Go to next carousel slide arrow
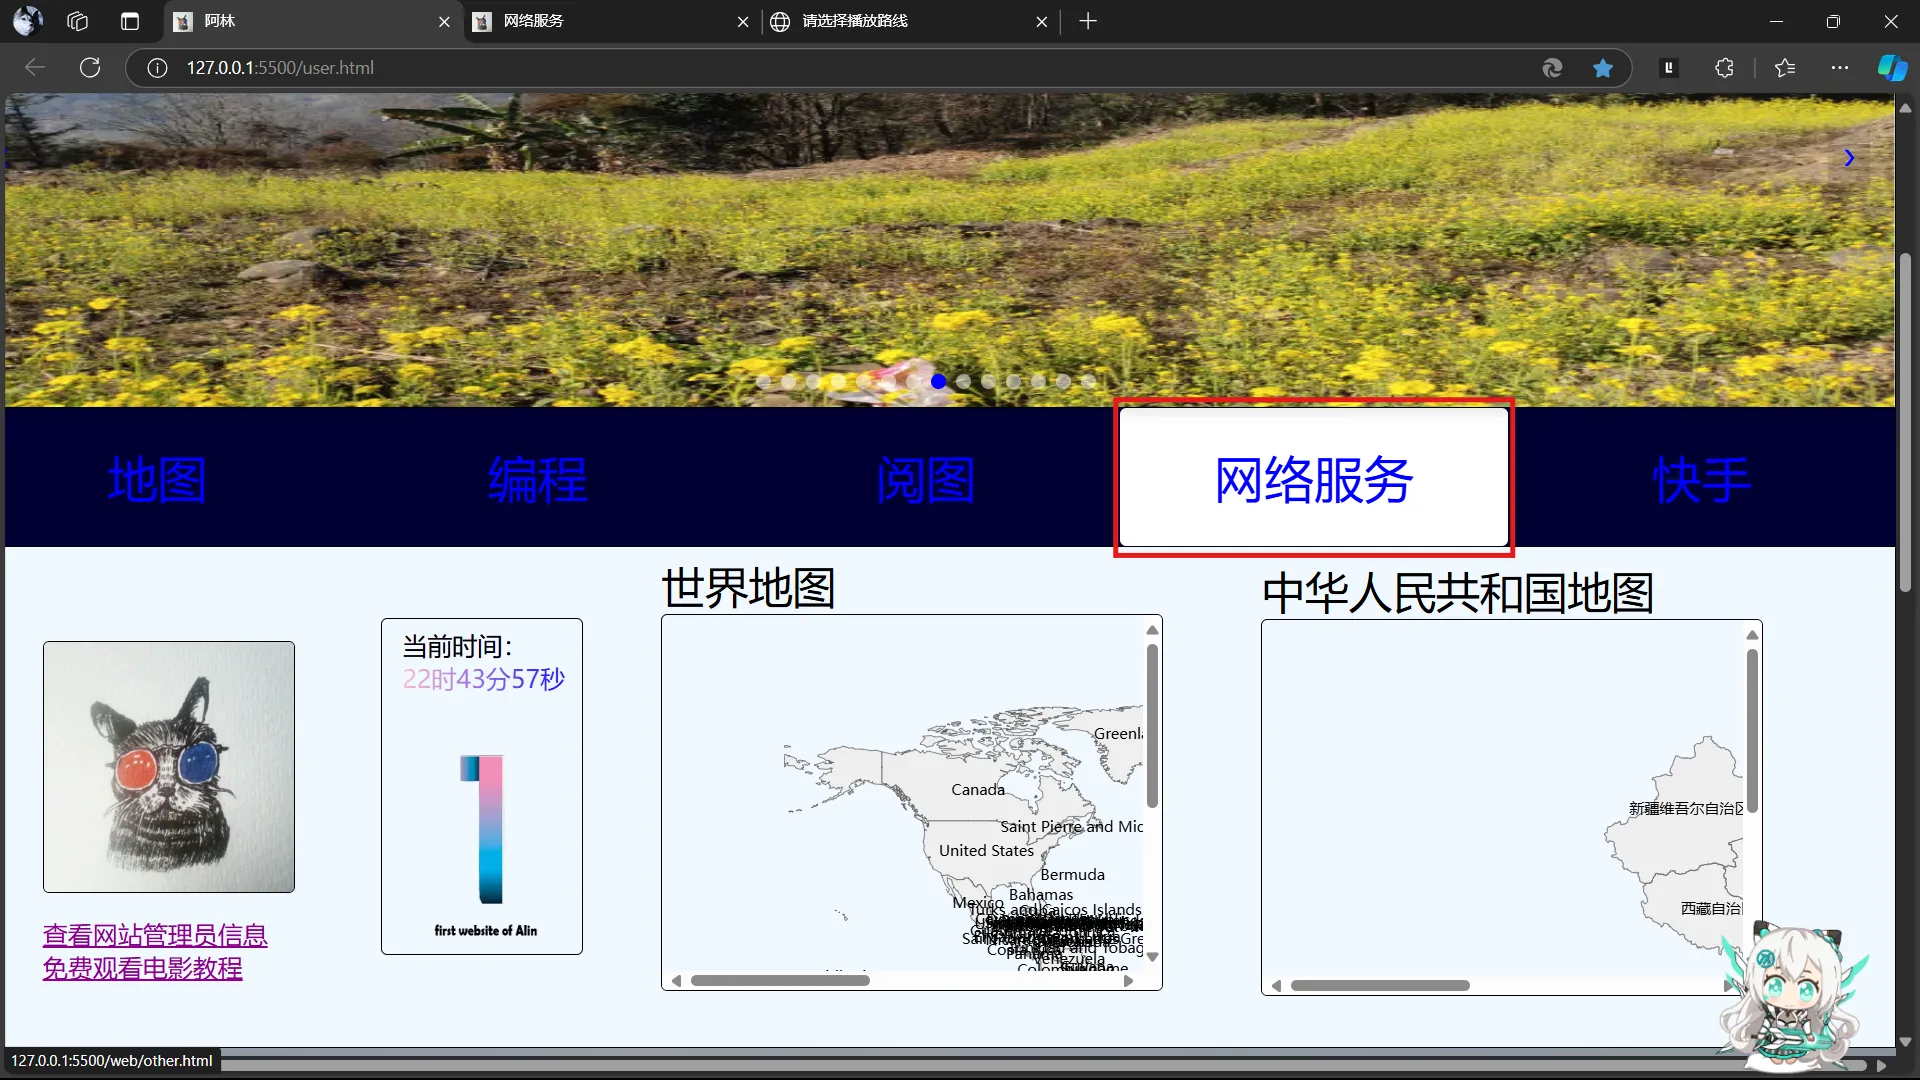Viewport: 1920px width, 1080px height. 1849,158
